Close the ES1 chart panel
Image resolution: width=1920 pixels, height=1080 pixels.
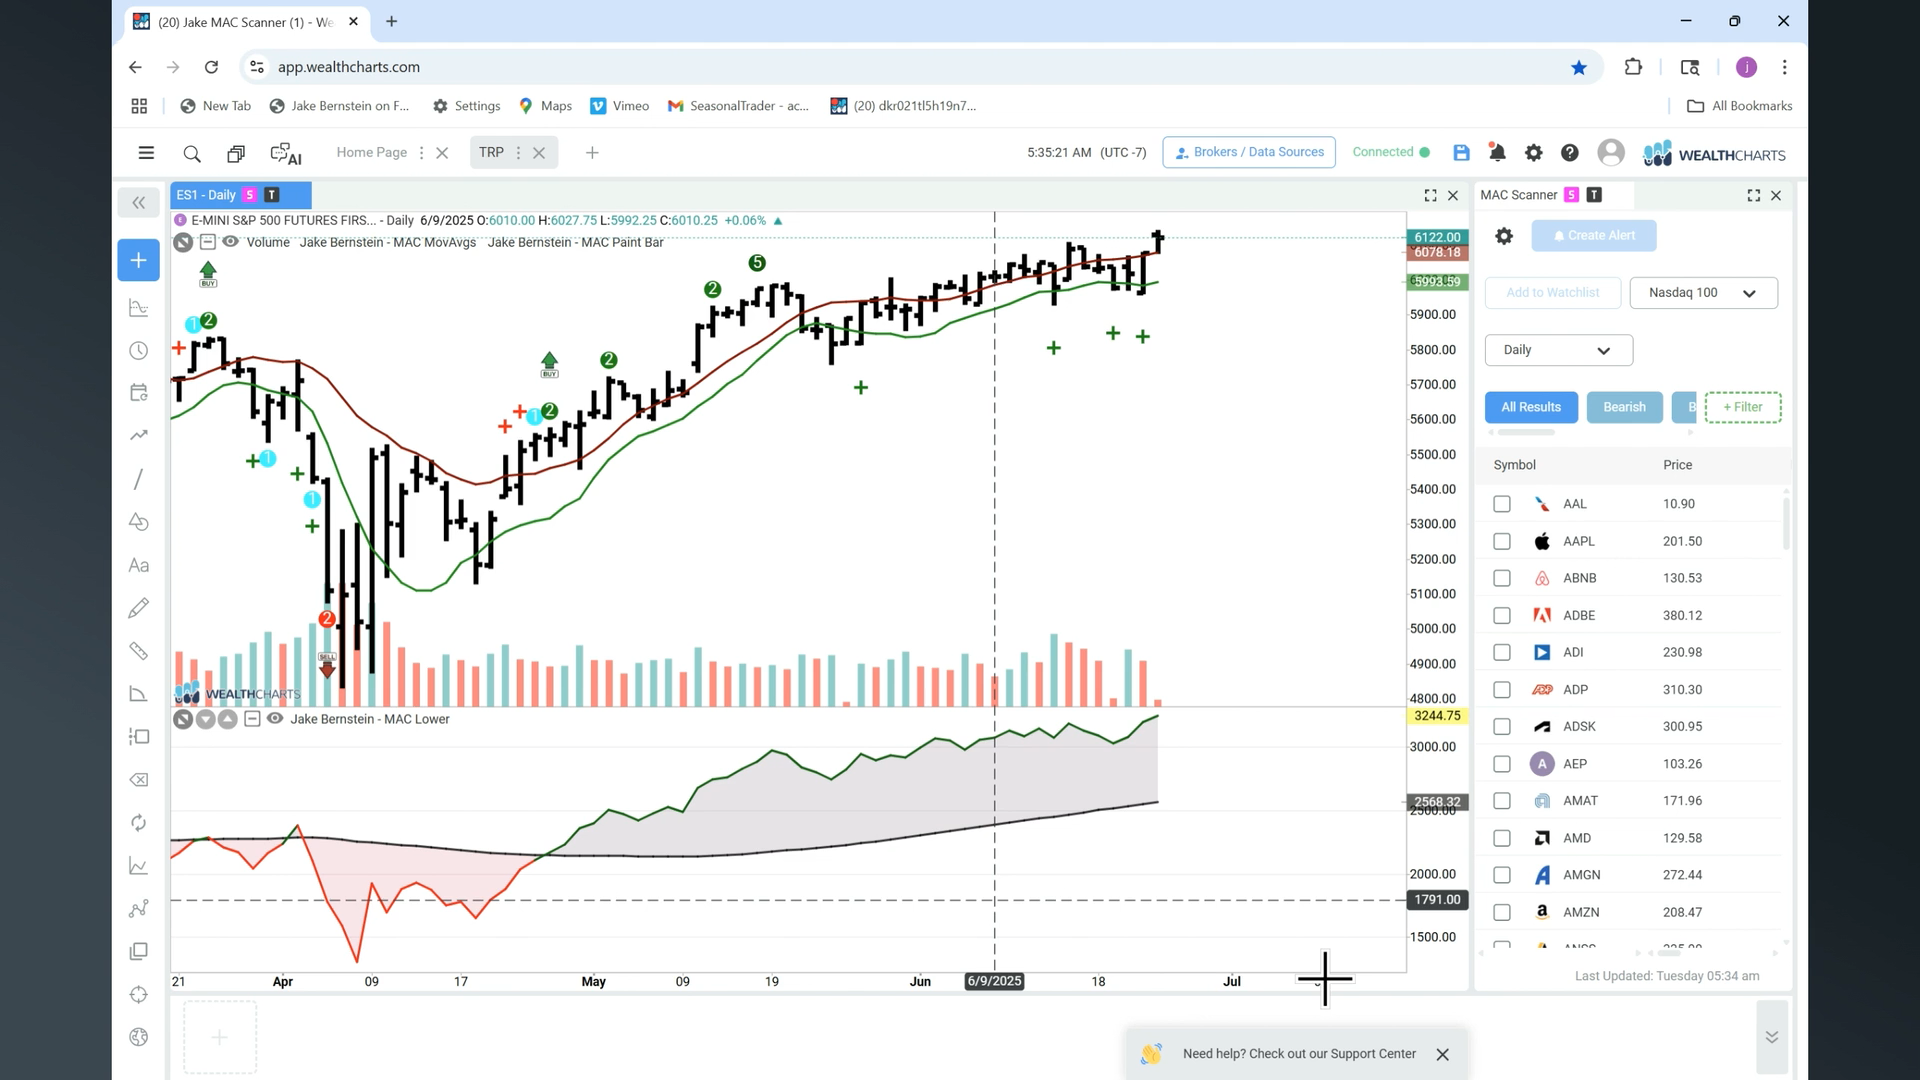(1453, 196)
